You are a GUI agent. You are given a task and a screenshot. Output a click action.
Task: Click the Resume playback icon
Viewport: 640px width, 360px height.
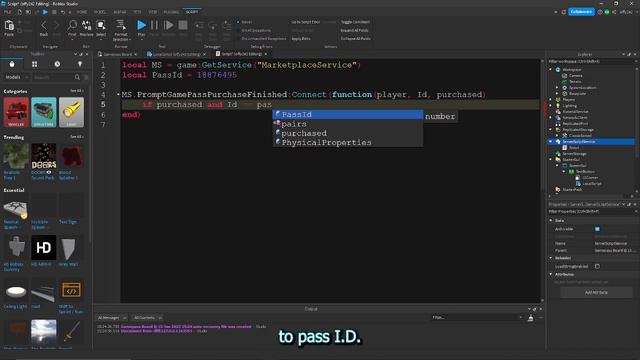tap(169, 25)
